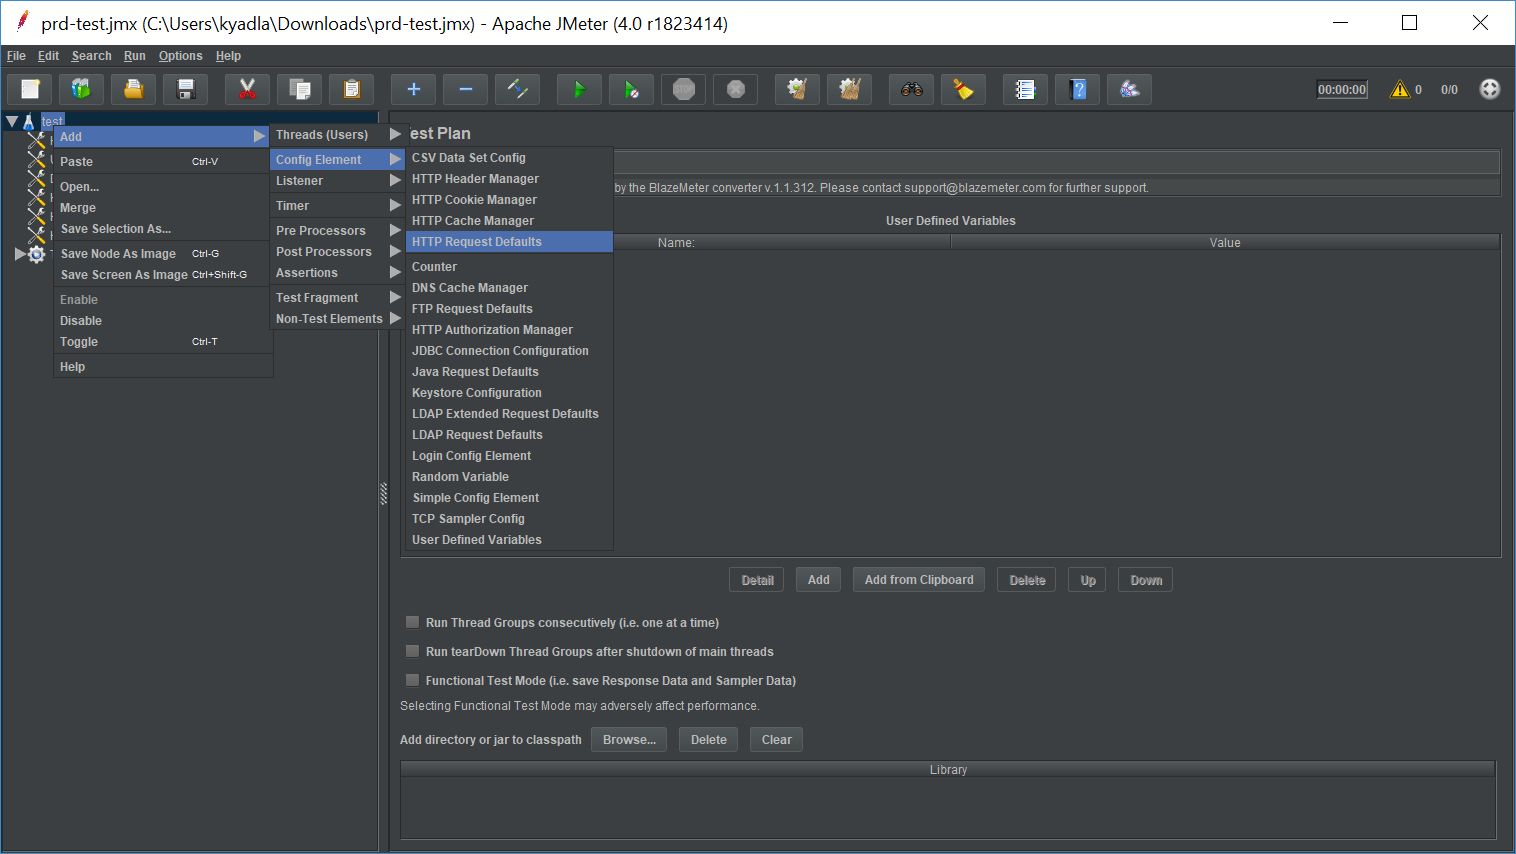The width and height of the screenshot is (1516, 854).
Task: Collapse the test node in the tree
Action: coord(12,120)
